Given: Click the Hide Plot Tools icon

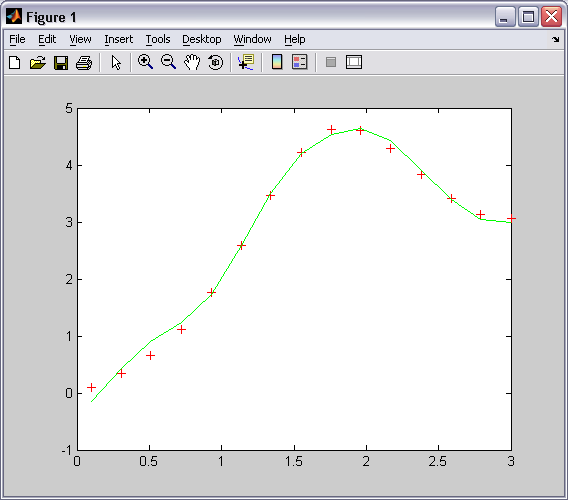Looking at the screenshot, I should tap(331, 62).
